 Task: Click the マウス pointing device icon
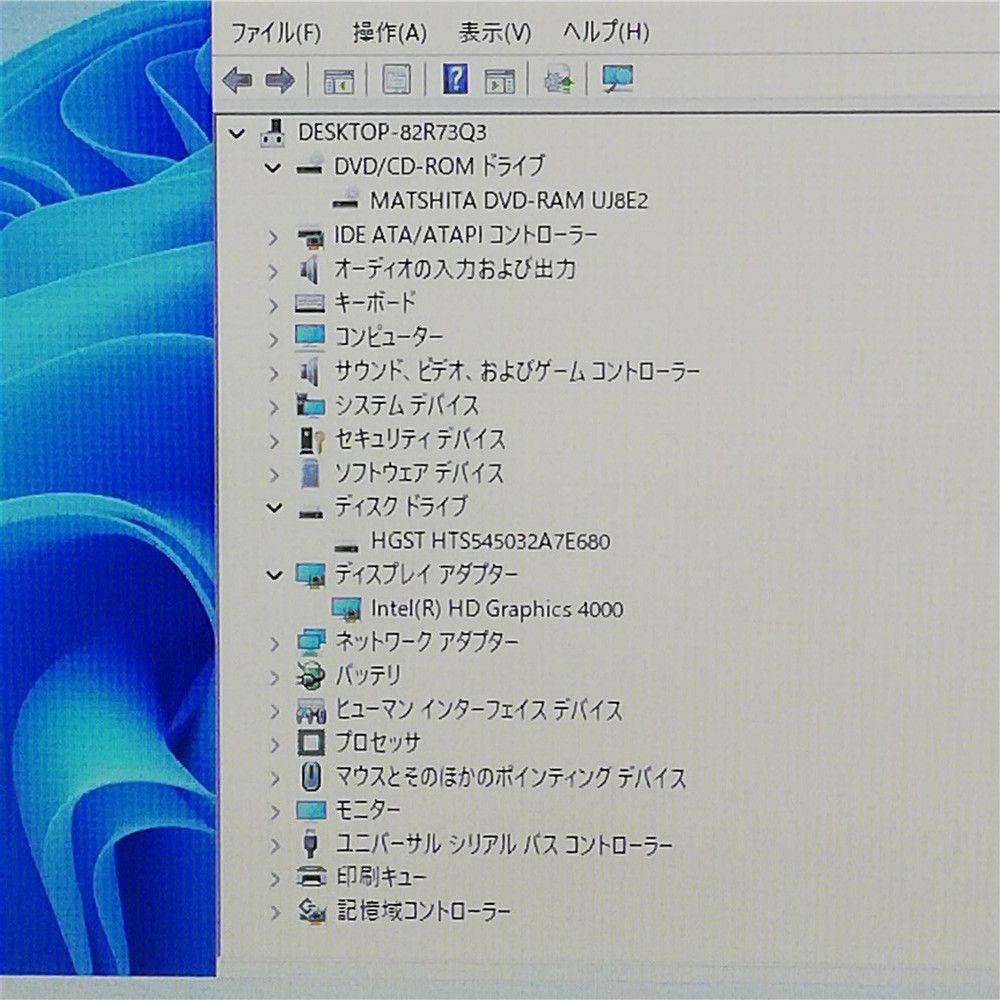pos(311,777)
